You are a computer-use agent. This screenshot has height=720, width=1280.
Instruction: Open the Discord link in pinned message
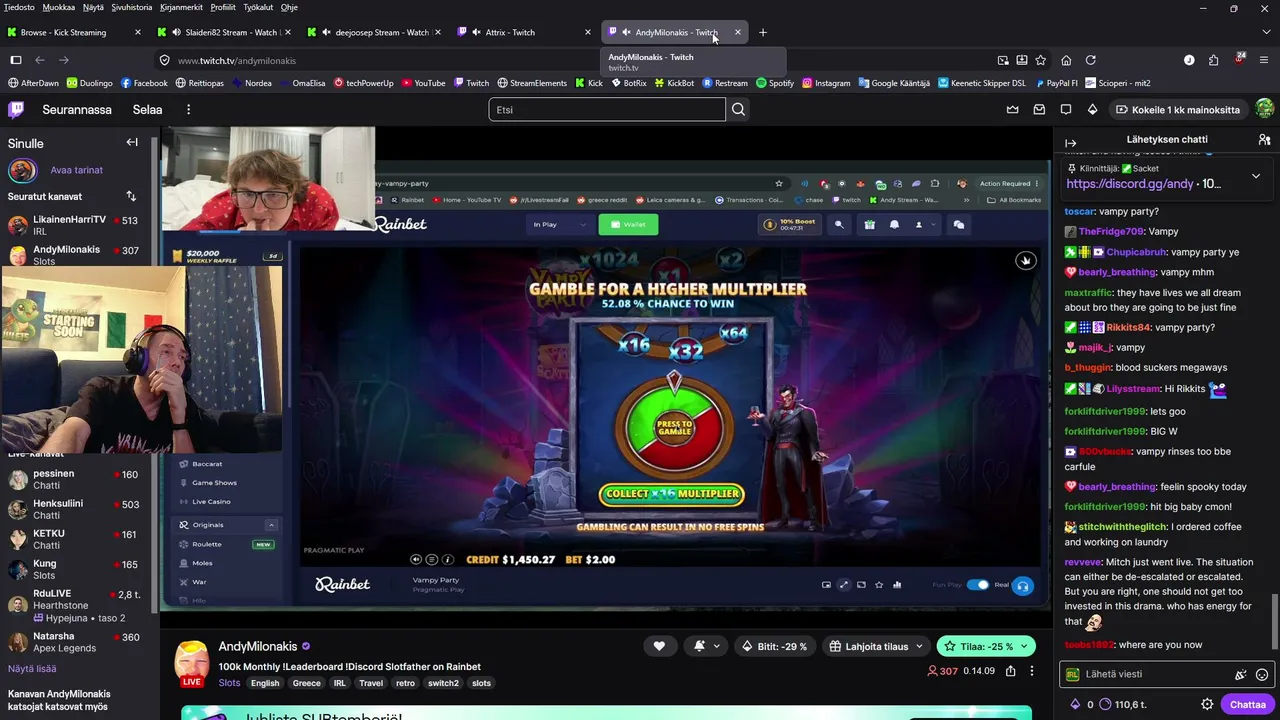[x=1130, y=184]
